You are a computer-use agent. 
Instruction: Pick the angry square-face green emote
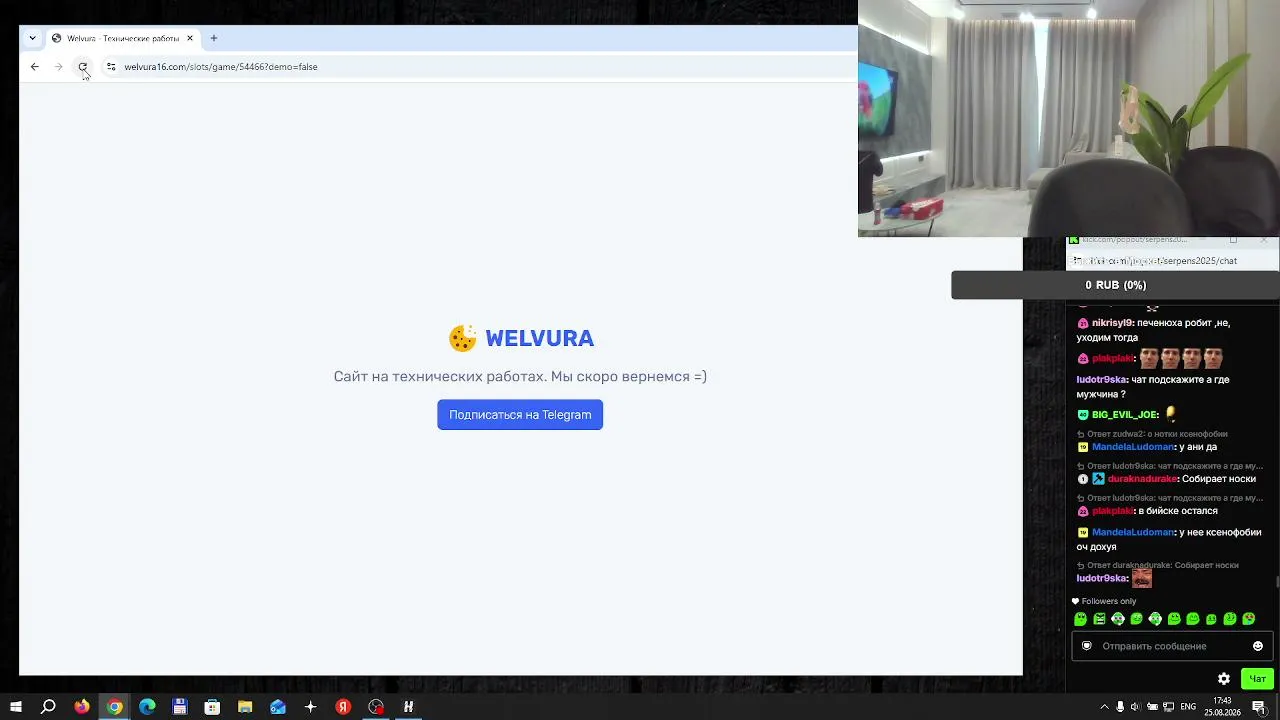[x=1099, y=619]
